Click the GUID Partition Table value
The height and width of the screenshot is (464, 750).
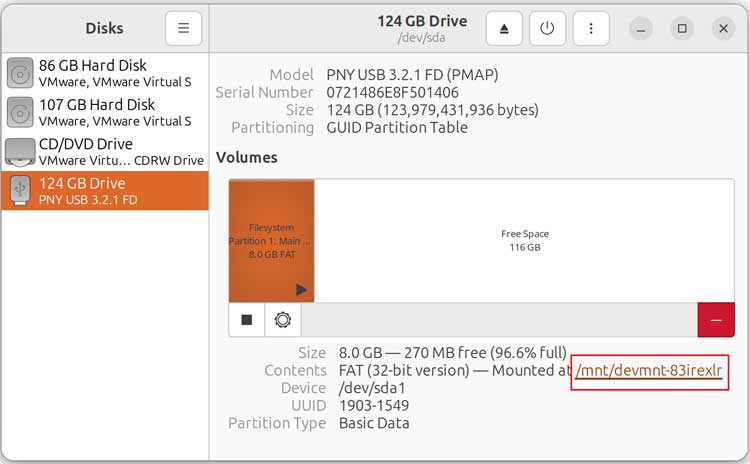point(397,128)
